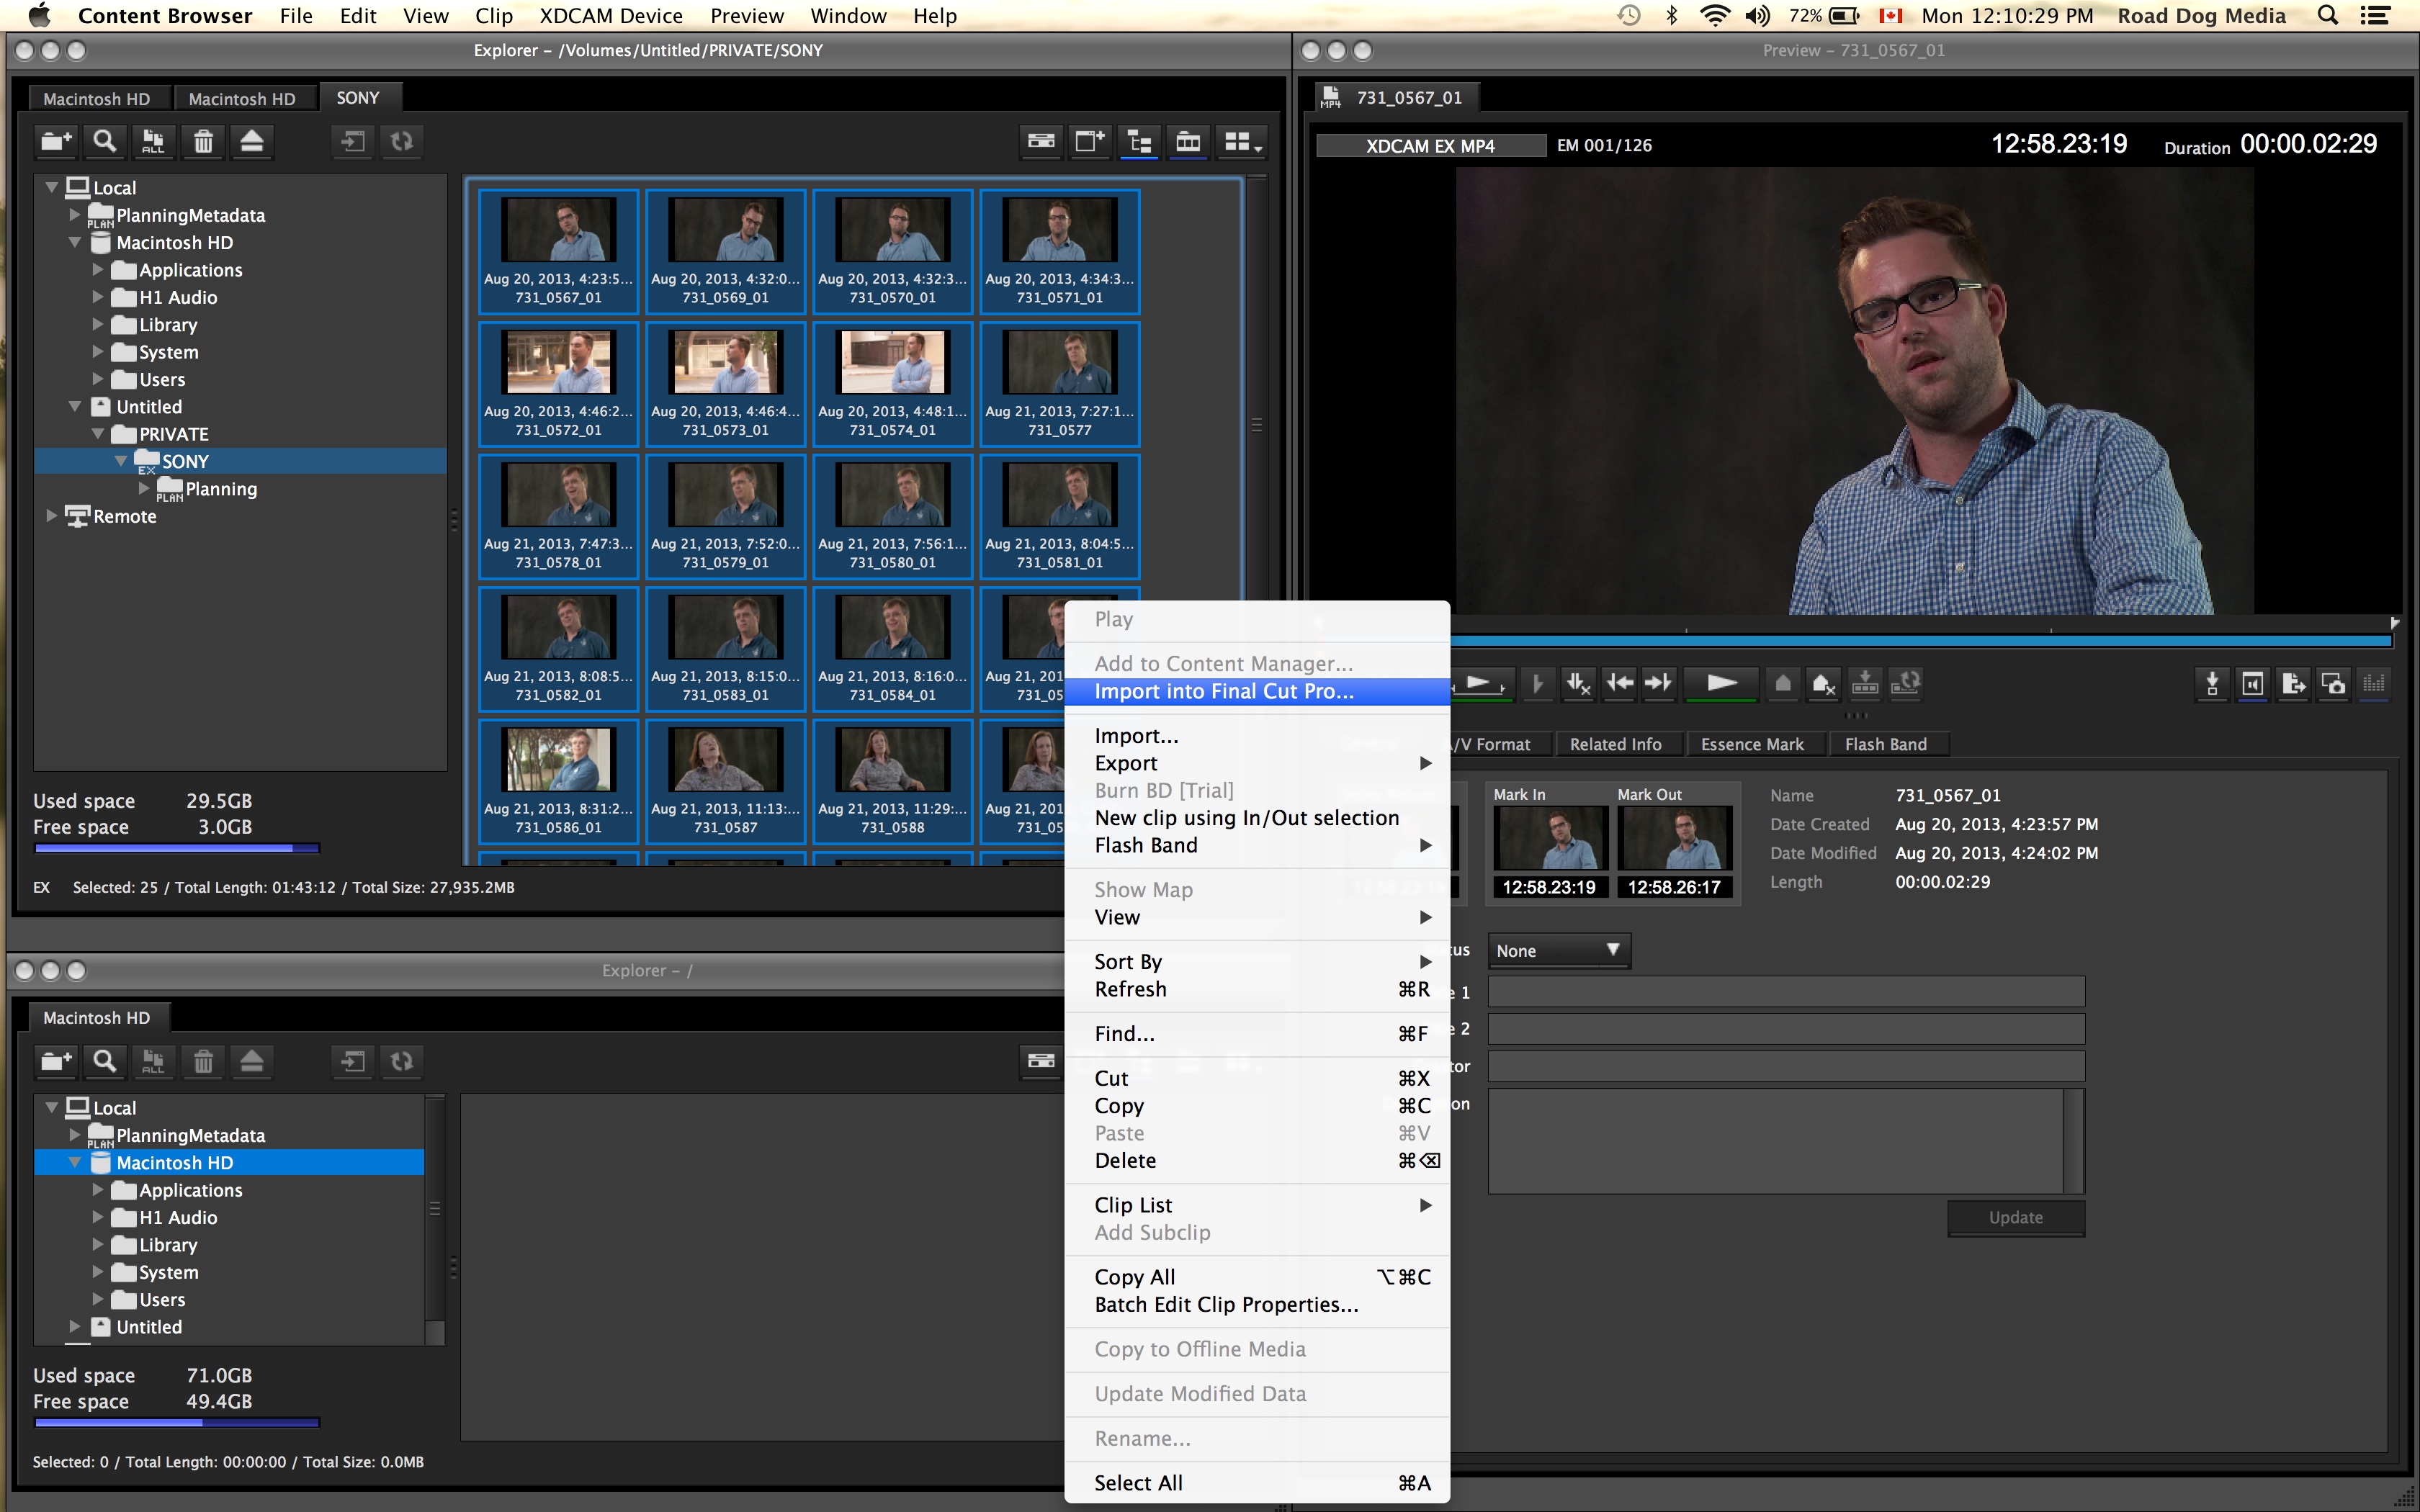
Task: Choose Import into Final Cut Pro menu entry
Action: [x=1257, y=691]
